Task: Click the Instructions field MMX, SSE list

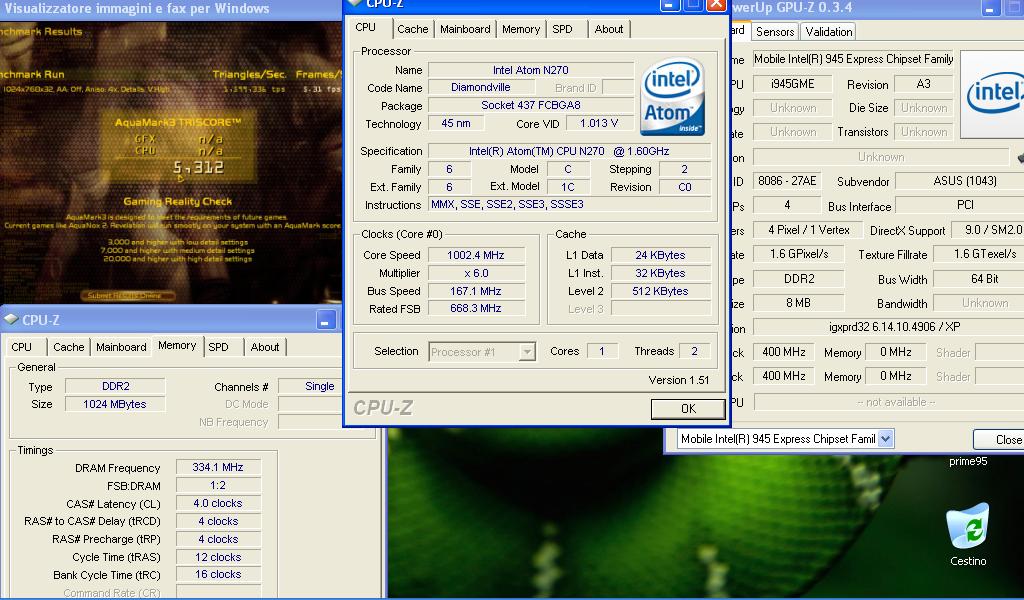Action: coord(569,204)
